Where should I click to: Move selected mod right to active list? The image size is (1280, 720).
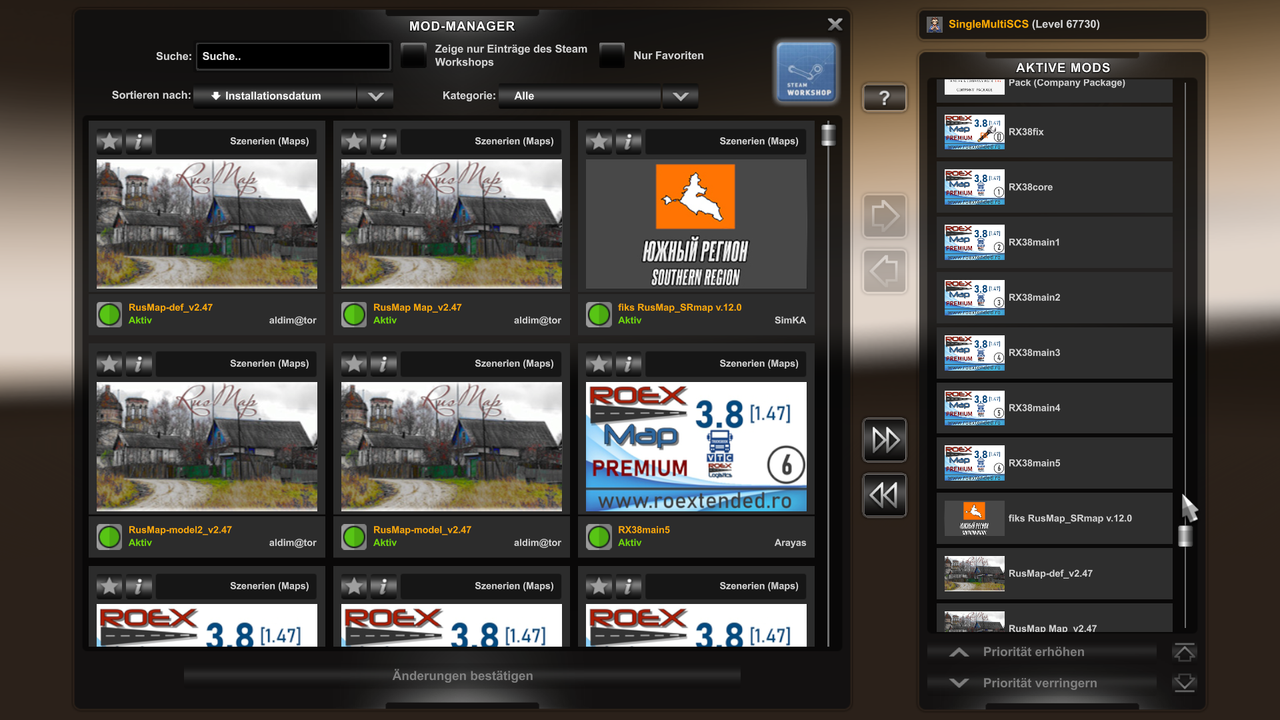point(884,216)
